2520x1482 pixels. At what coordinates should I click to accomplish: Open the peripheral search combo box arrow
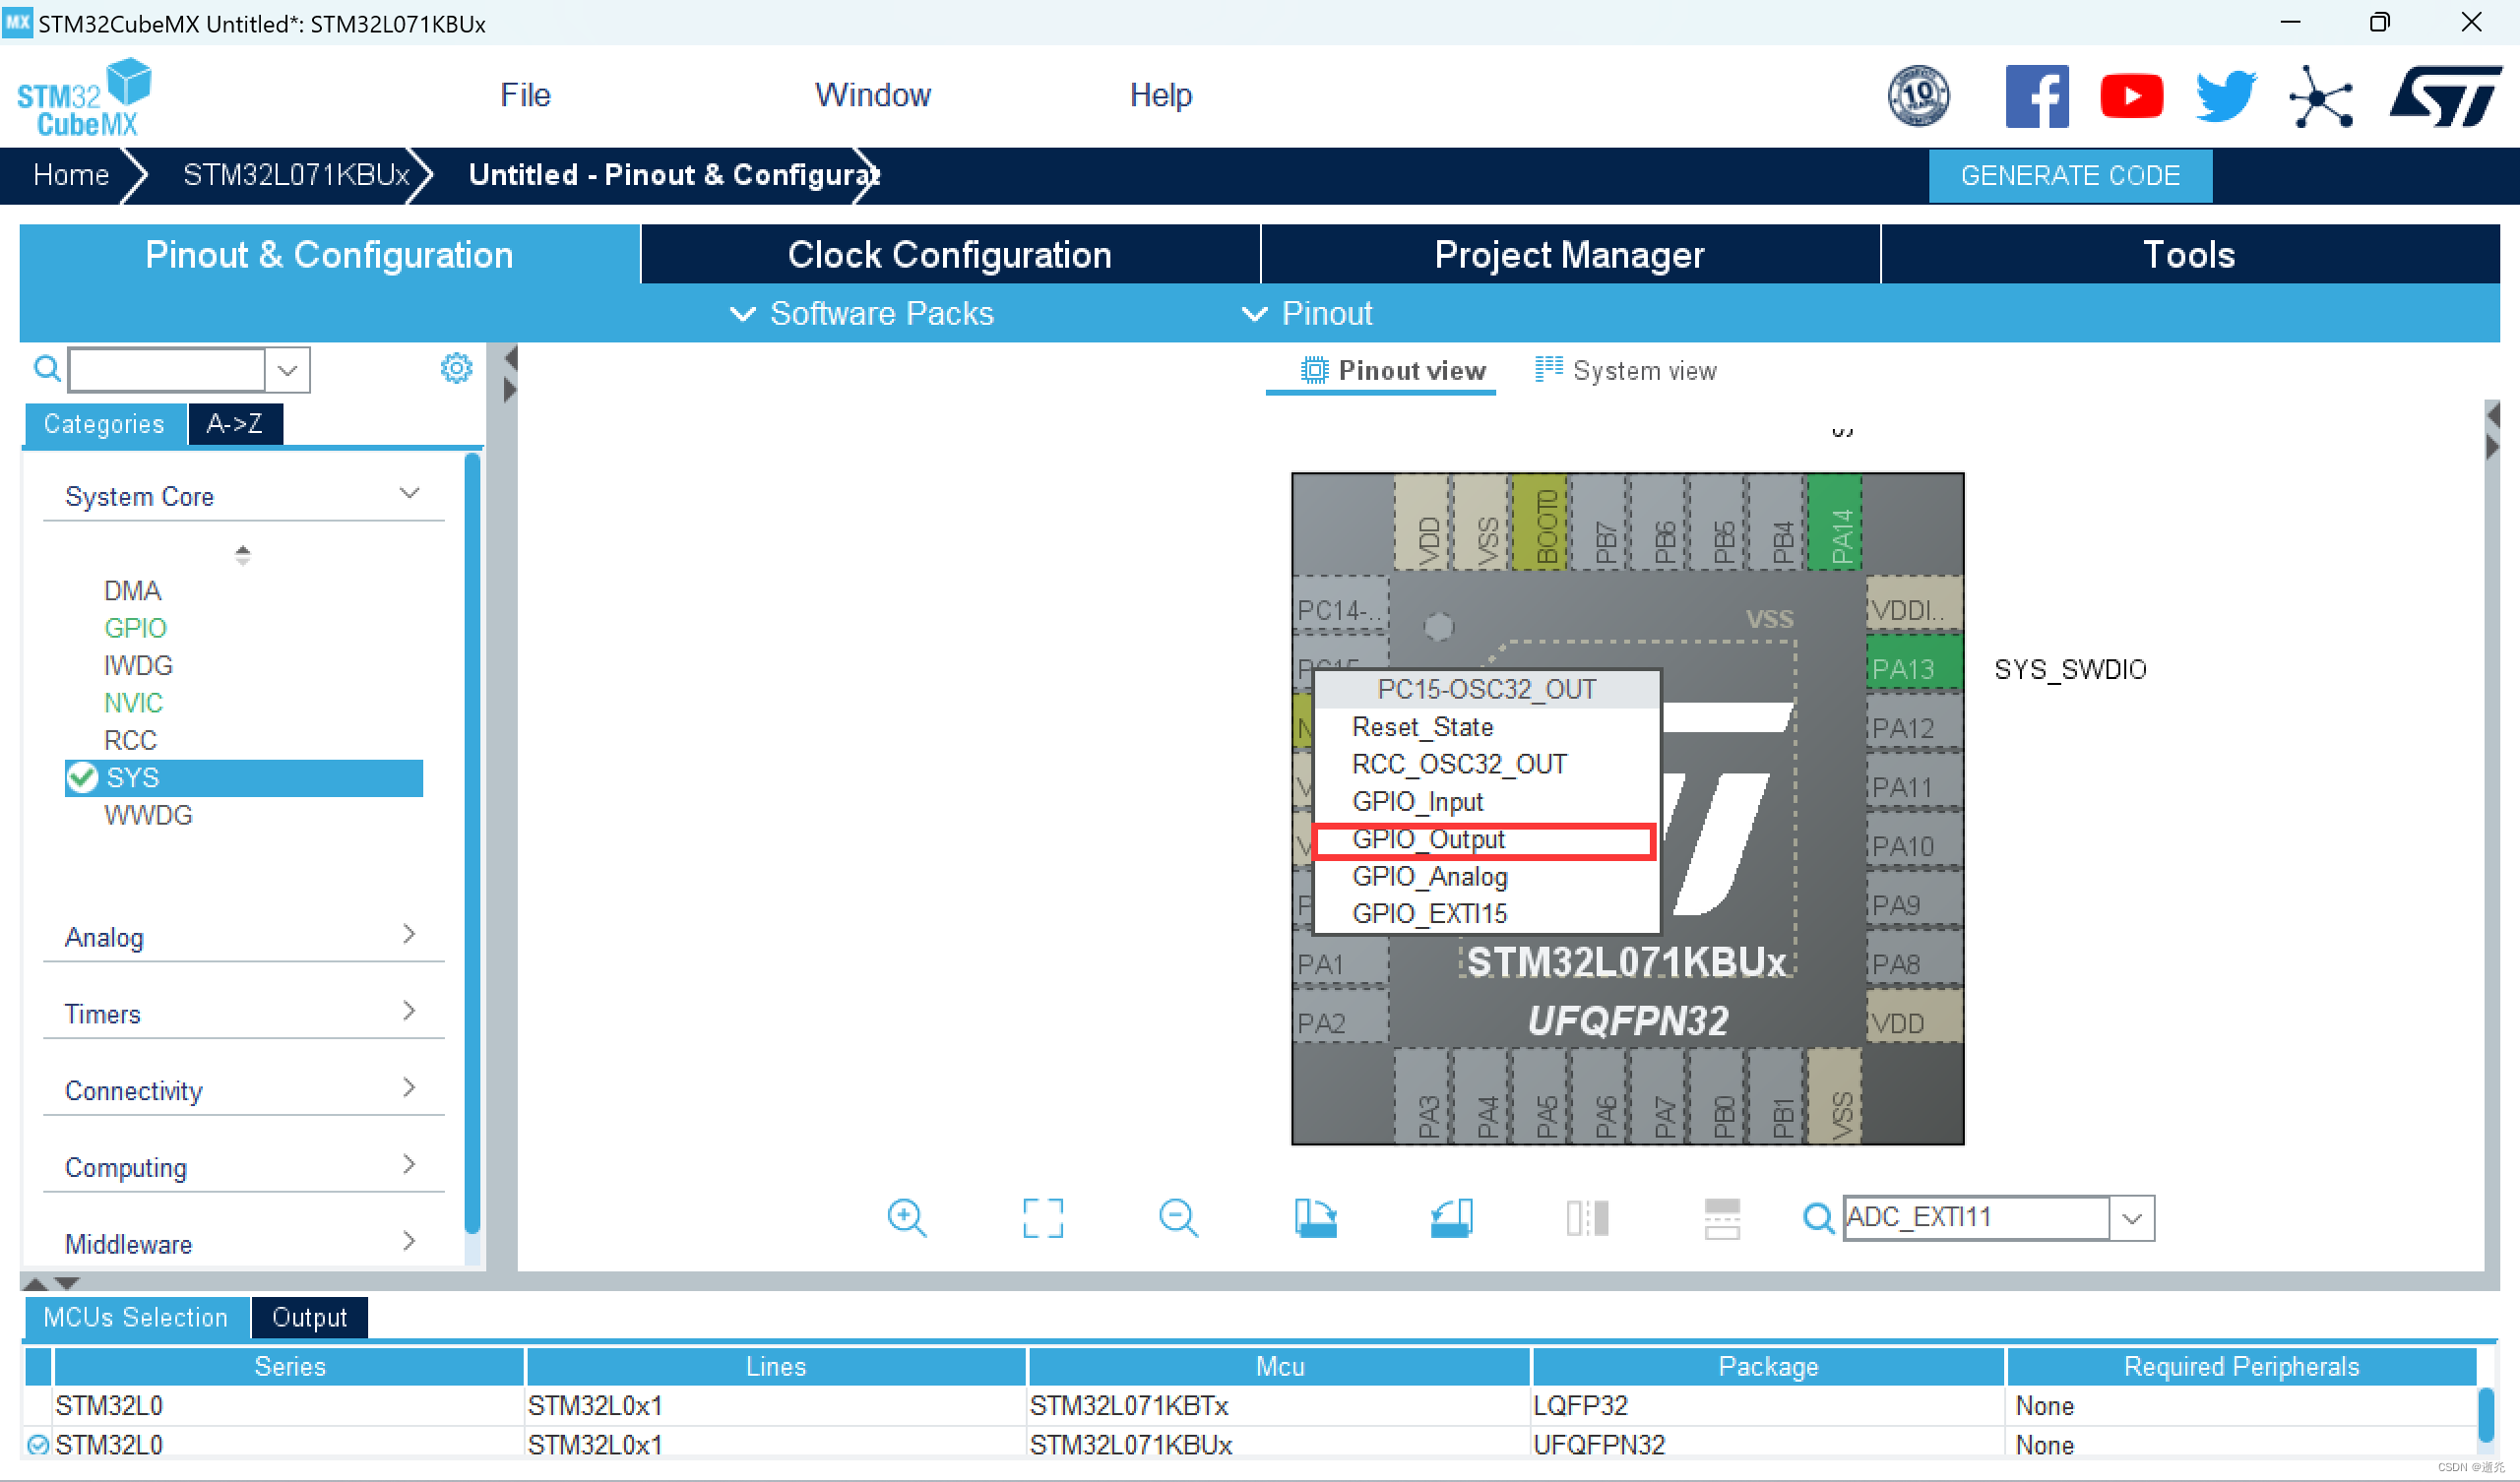click(287, 370)
